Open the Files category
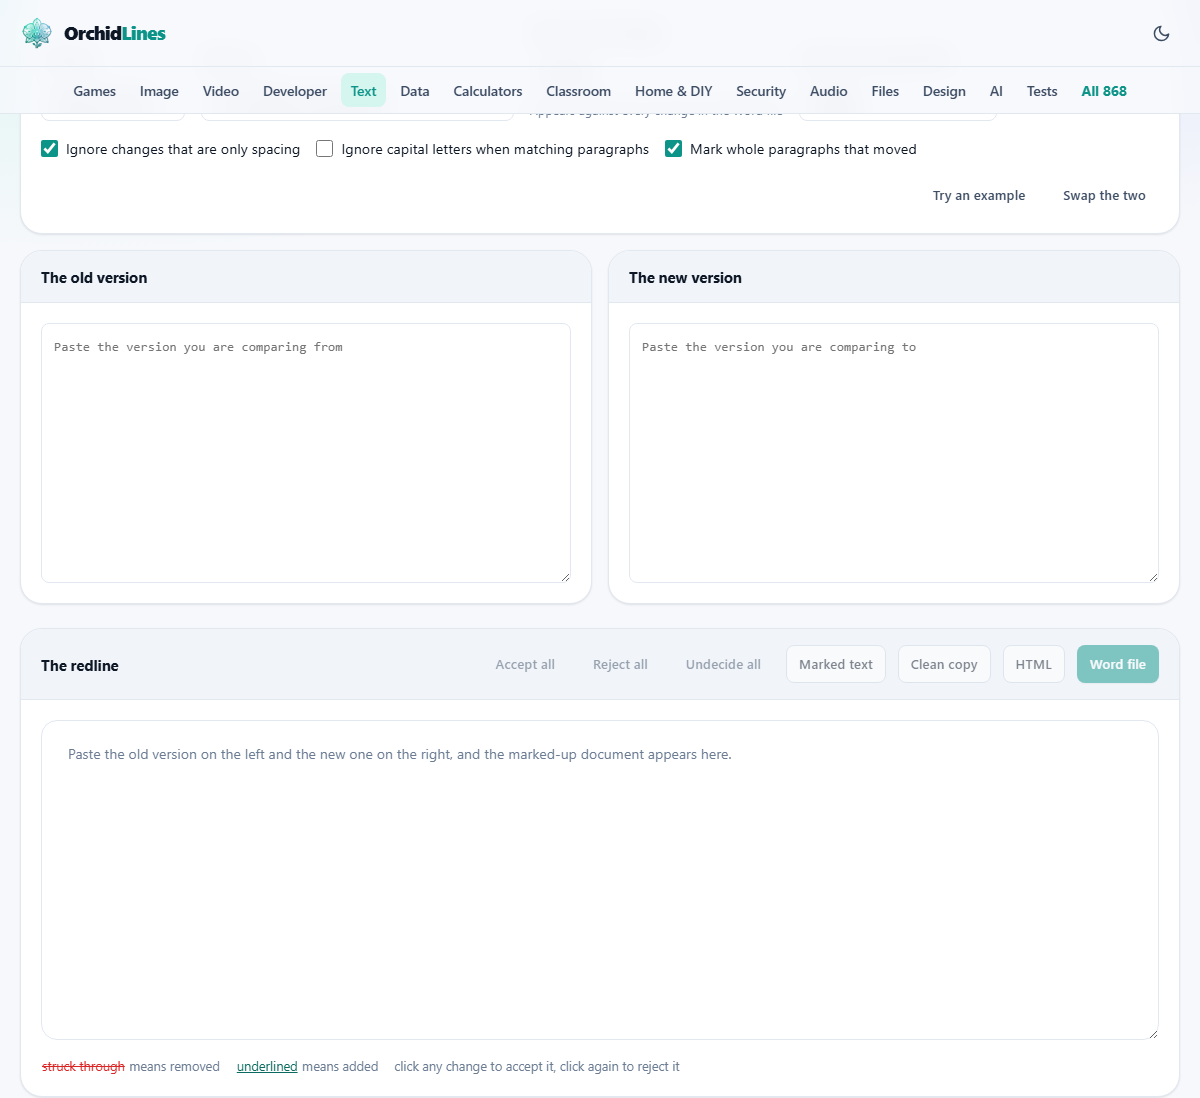This screenshot has width=1200, height=1098. (885, 91)
